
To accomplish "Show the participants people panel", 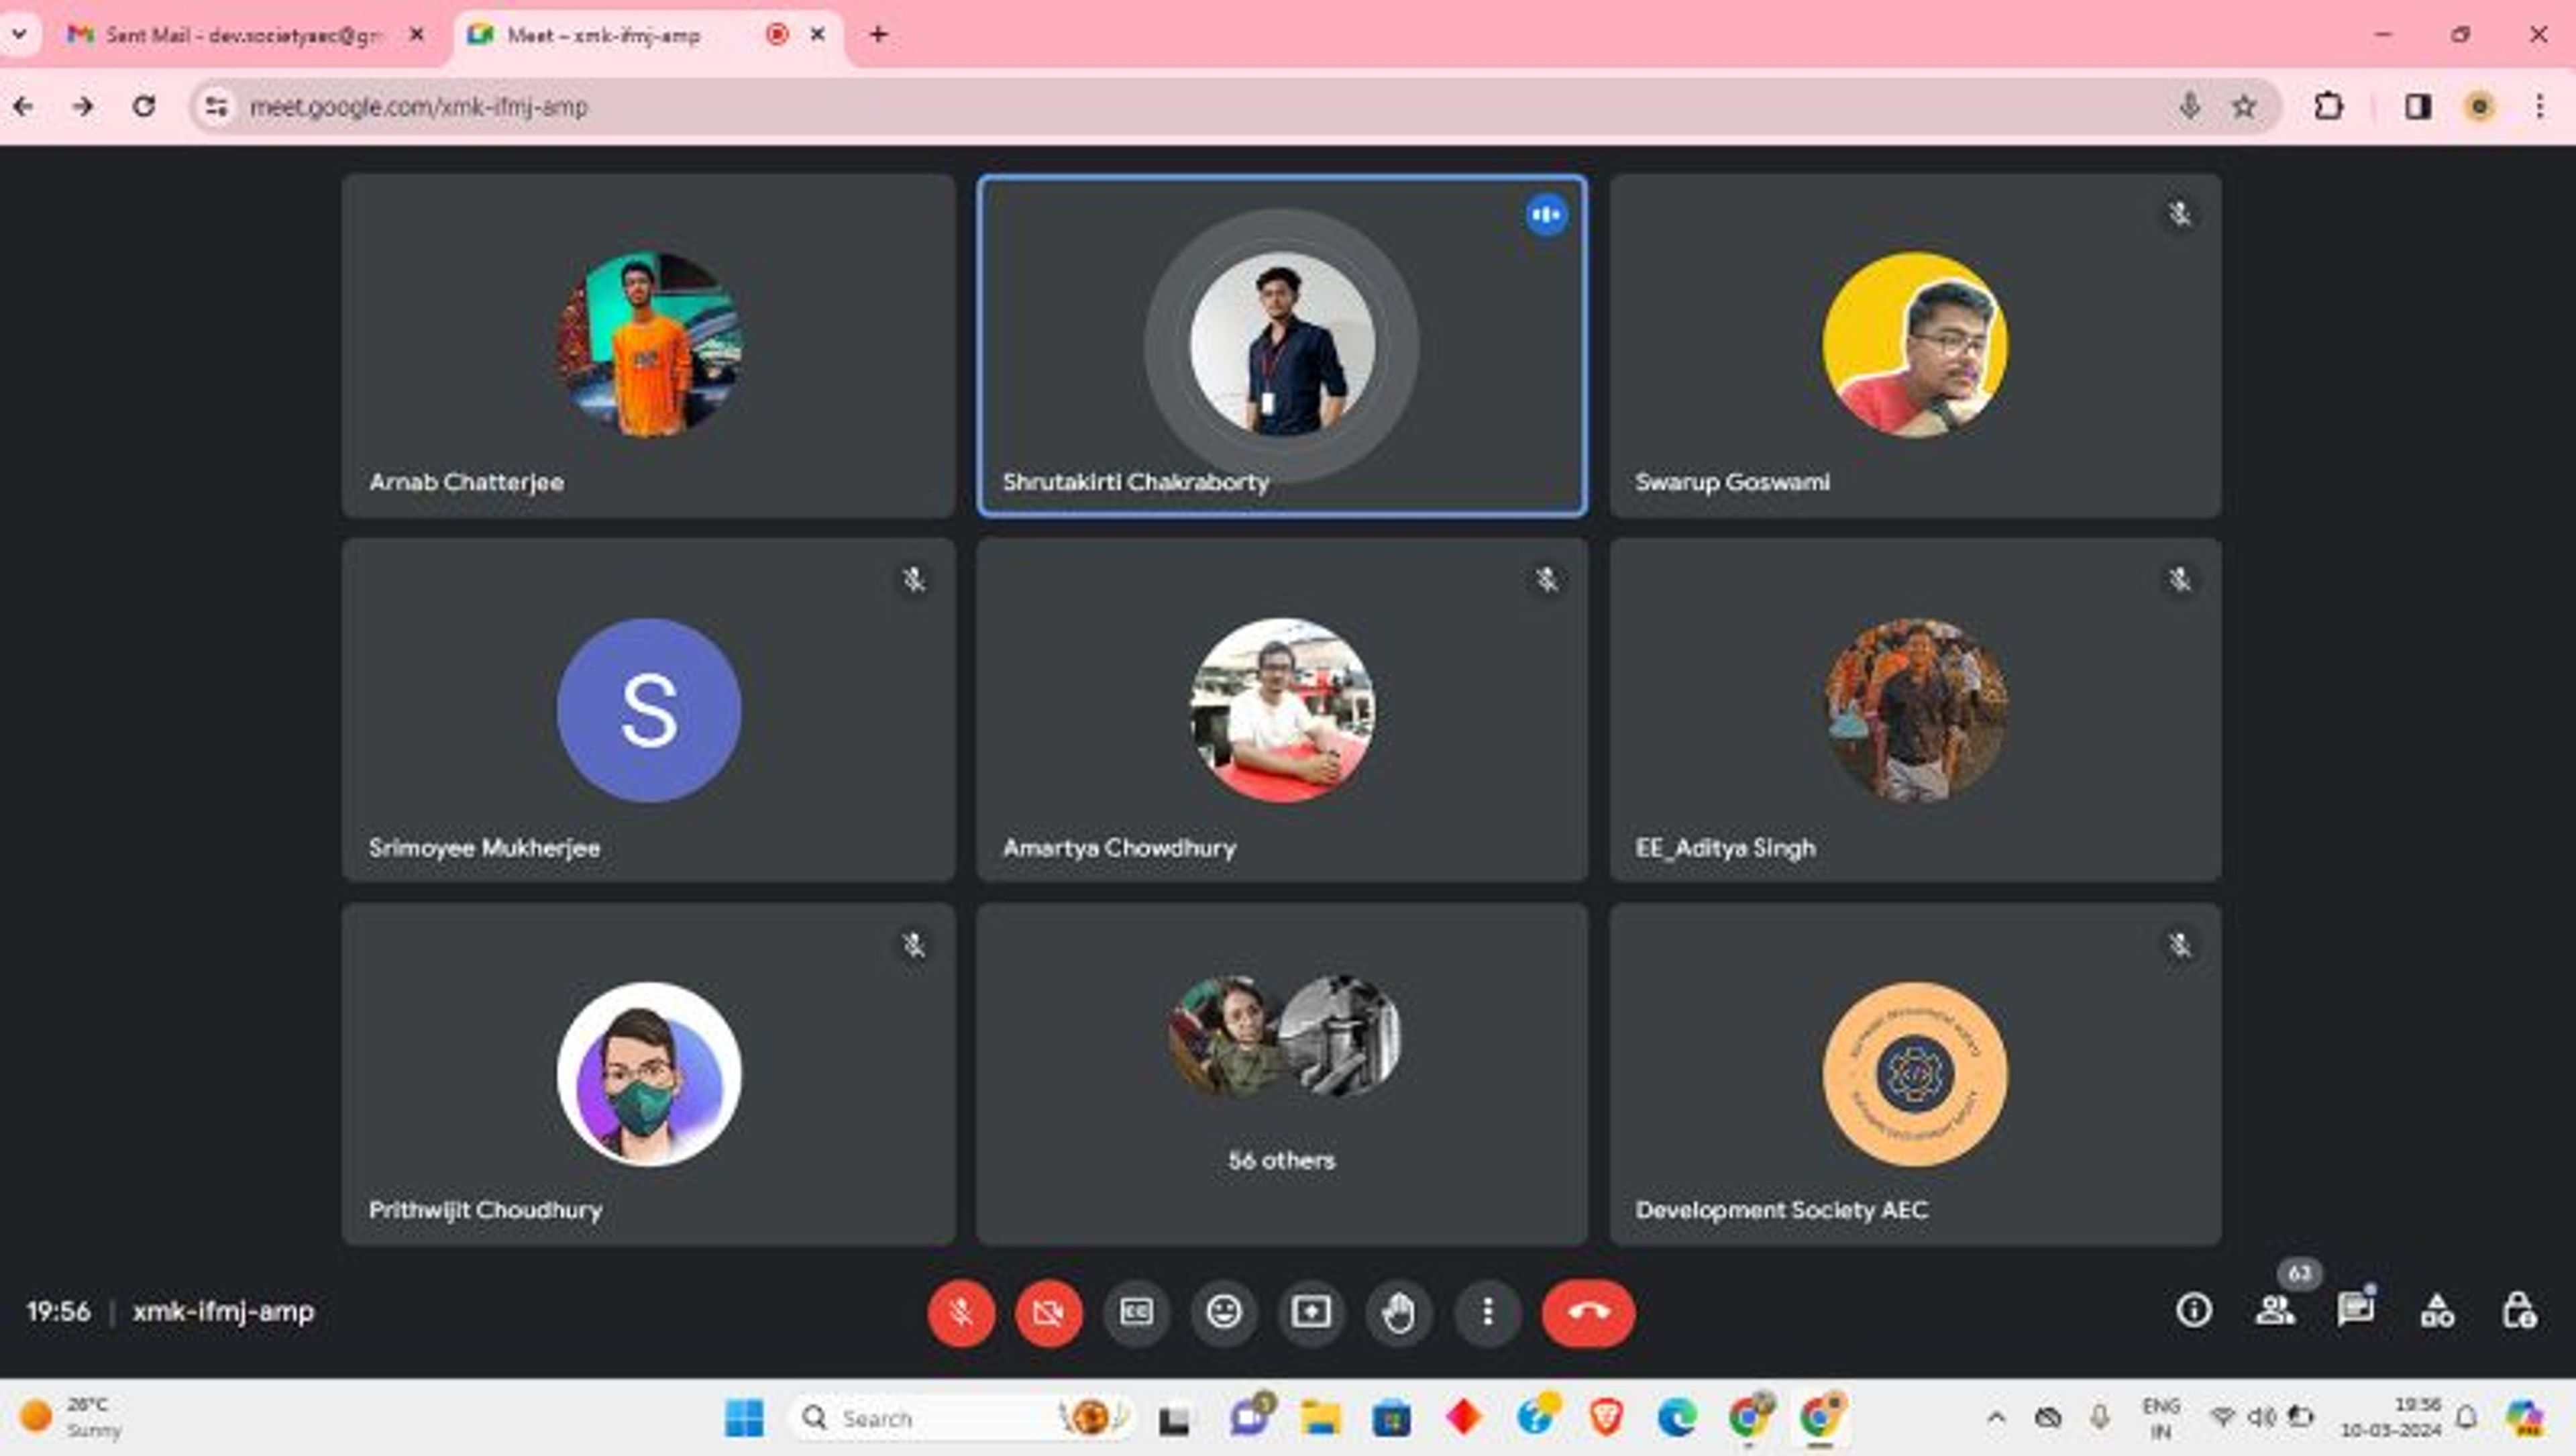I will 2274,1310.
